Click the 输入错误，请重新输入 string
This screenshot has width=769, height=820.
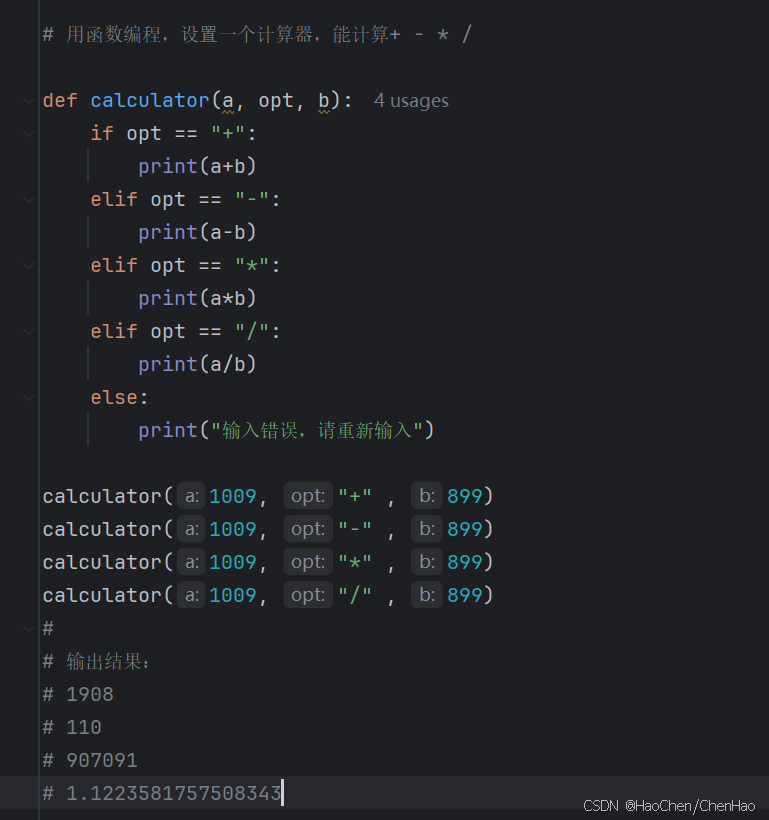pyautogui.click(x=317, y=430)
